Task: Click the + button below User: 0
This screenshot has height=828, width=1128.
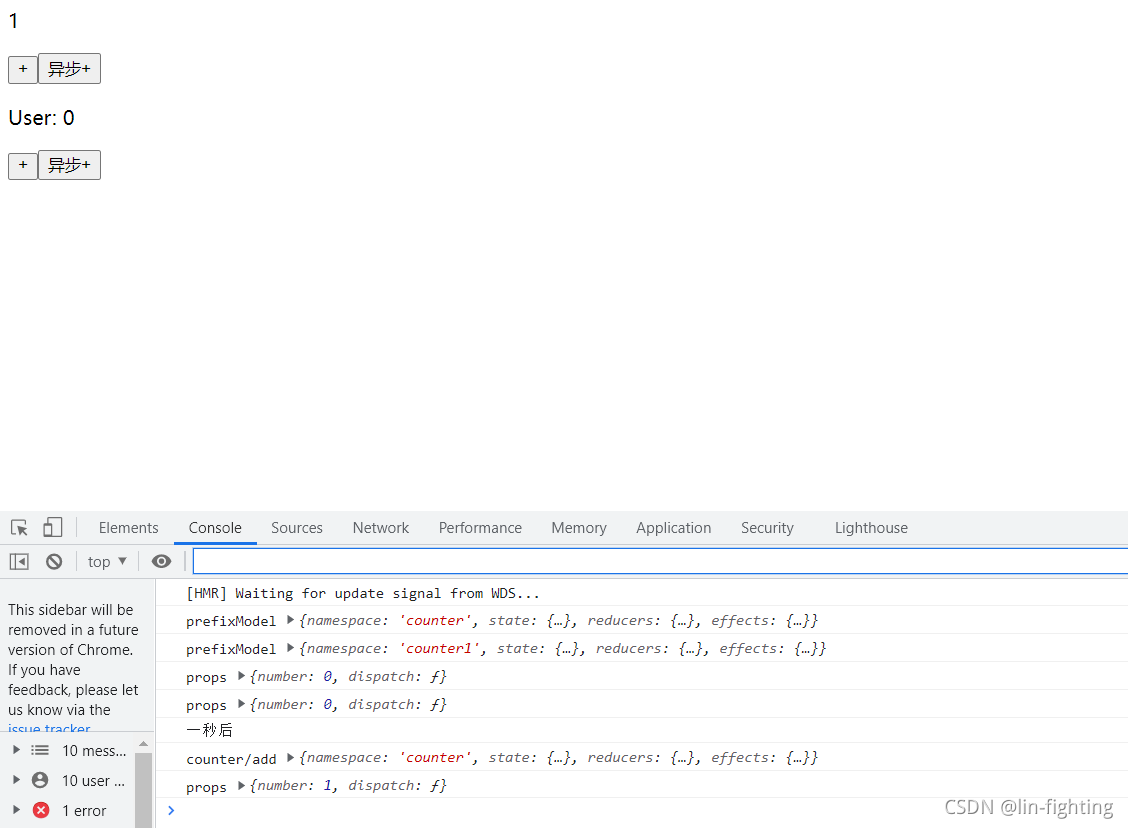Action: (23, 165)
